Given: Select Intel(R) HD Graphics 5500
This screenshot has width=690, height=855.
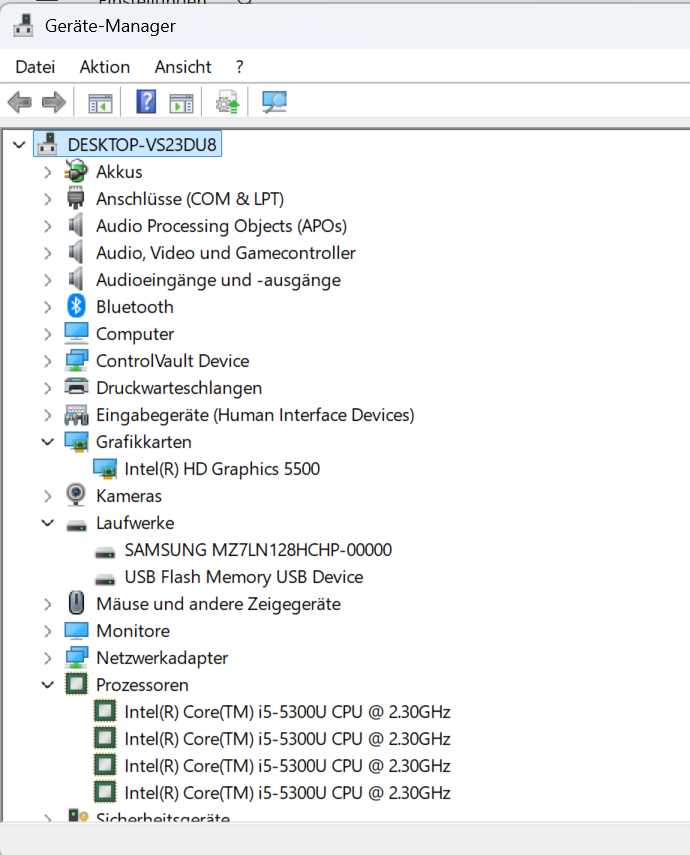Looking at the screenshot, I should point(222,469).
